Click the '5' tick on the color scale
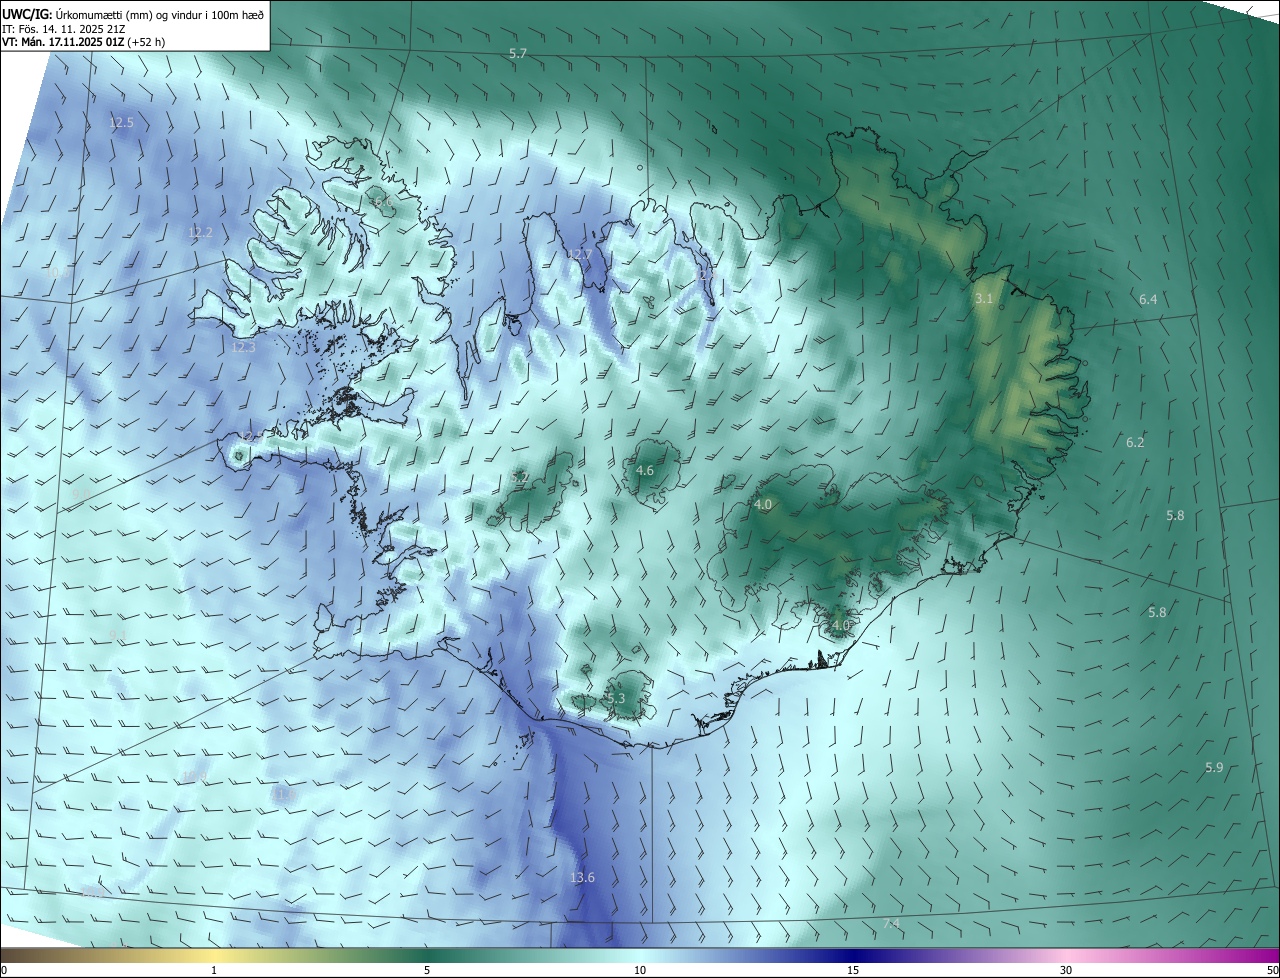This screenshot has height=978, width=1280. coord(427,970)
